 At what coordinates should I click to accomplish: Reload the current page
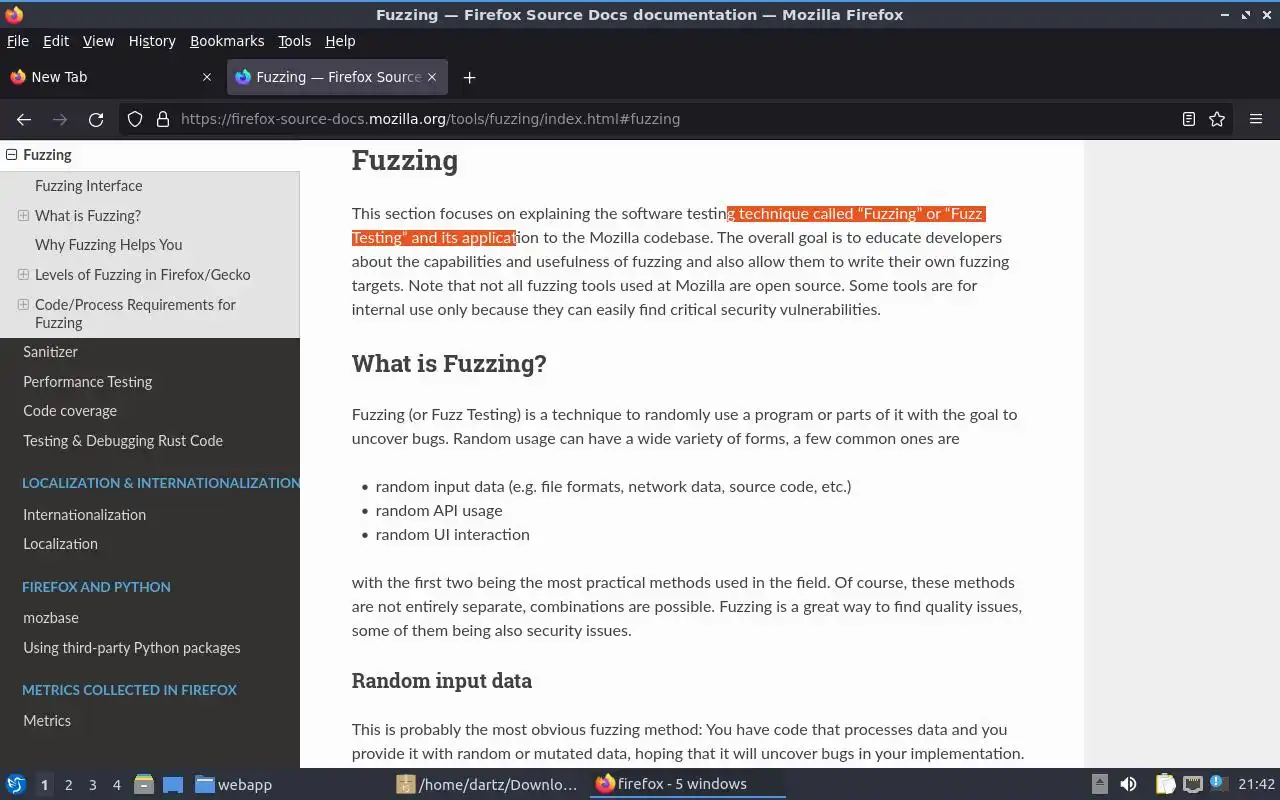click(96, 119)
